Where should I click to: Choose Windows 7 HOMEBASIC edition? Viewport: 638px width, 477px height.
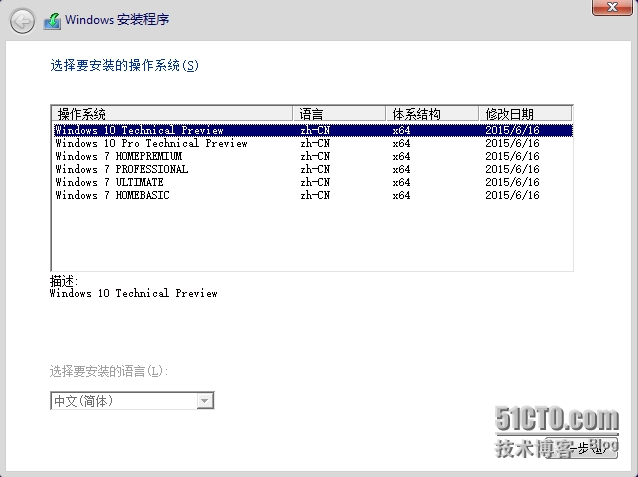pyautogui.click(x=112, y=195)
